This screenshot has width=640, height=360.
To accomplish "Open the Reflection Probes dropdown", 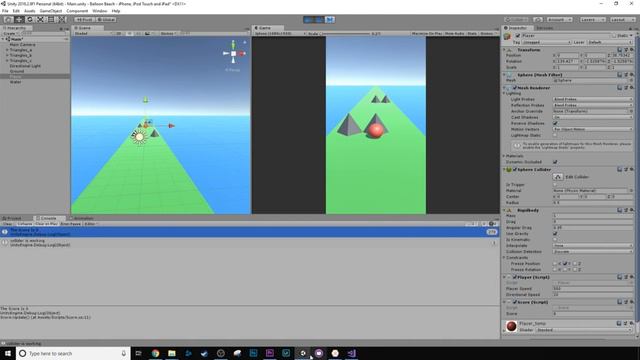I will coord(593,105).
